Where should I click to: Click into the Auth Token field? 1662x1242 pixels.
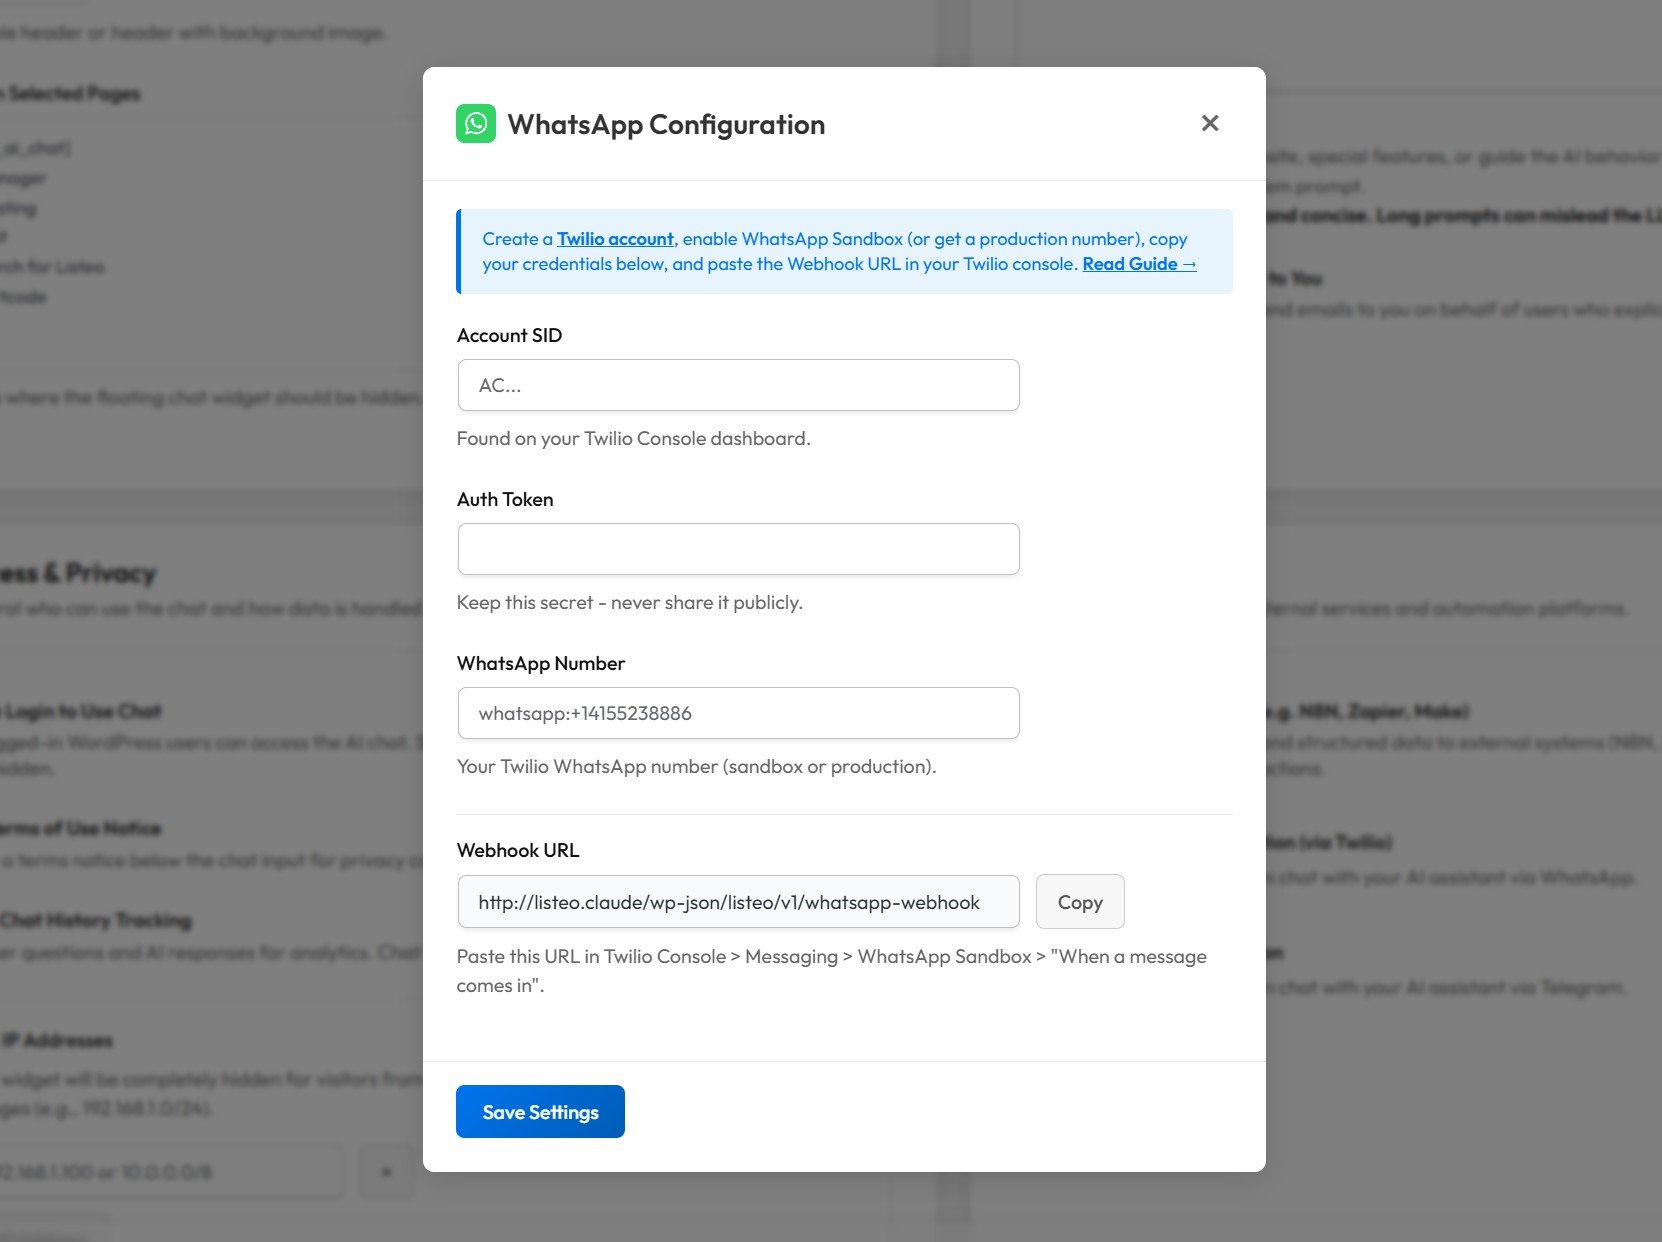738,549
